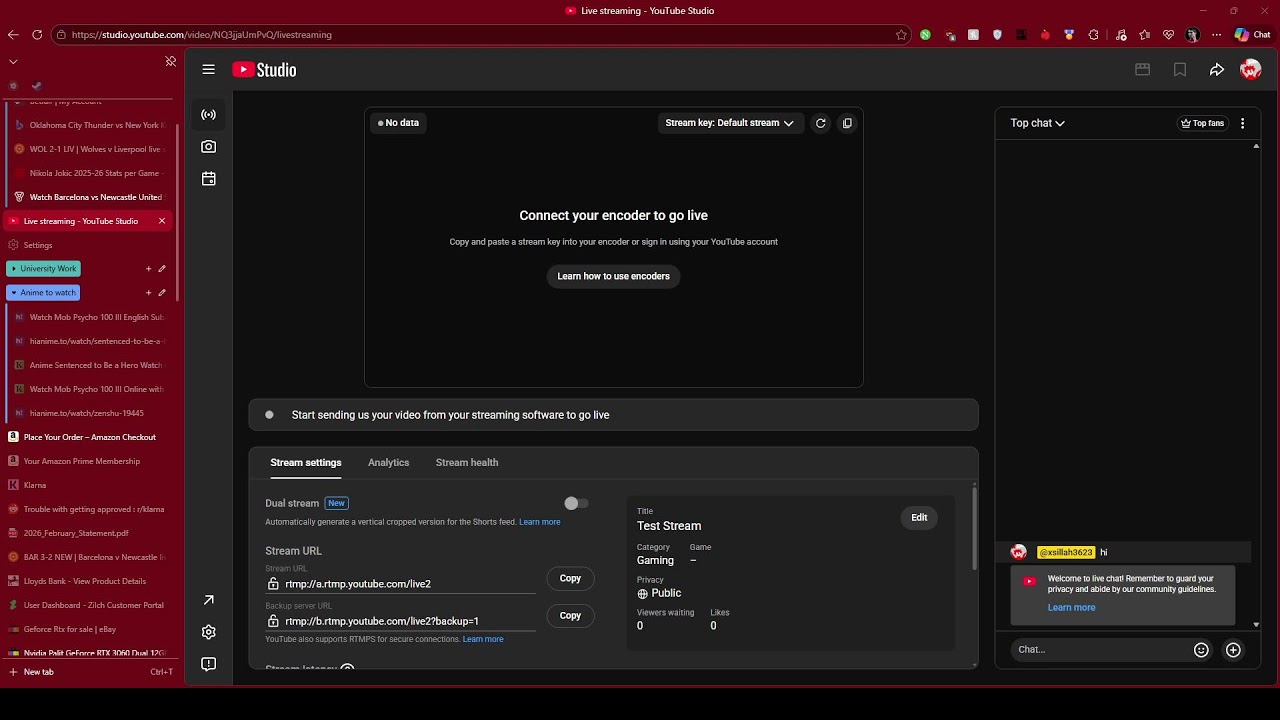Click the YouTube Studio logo
The height and width of the screenshot is (720, 1280).
264,69
